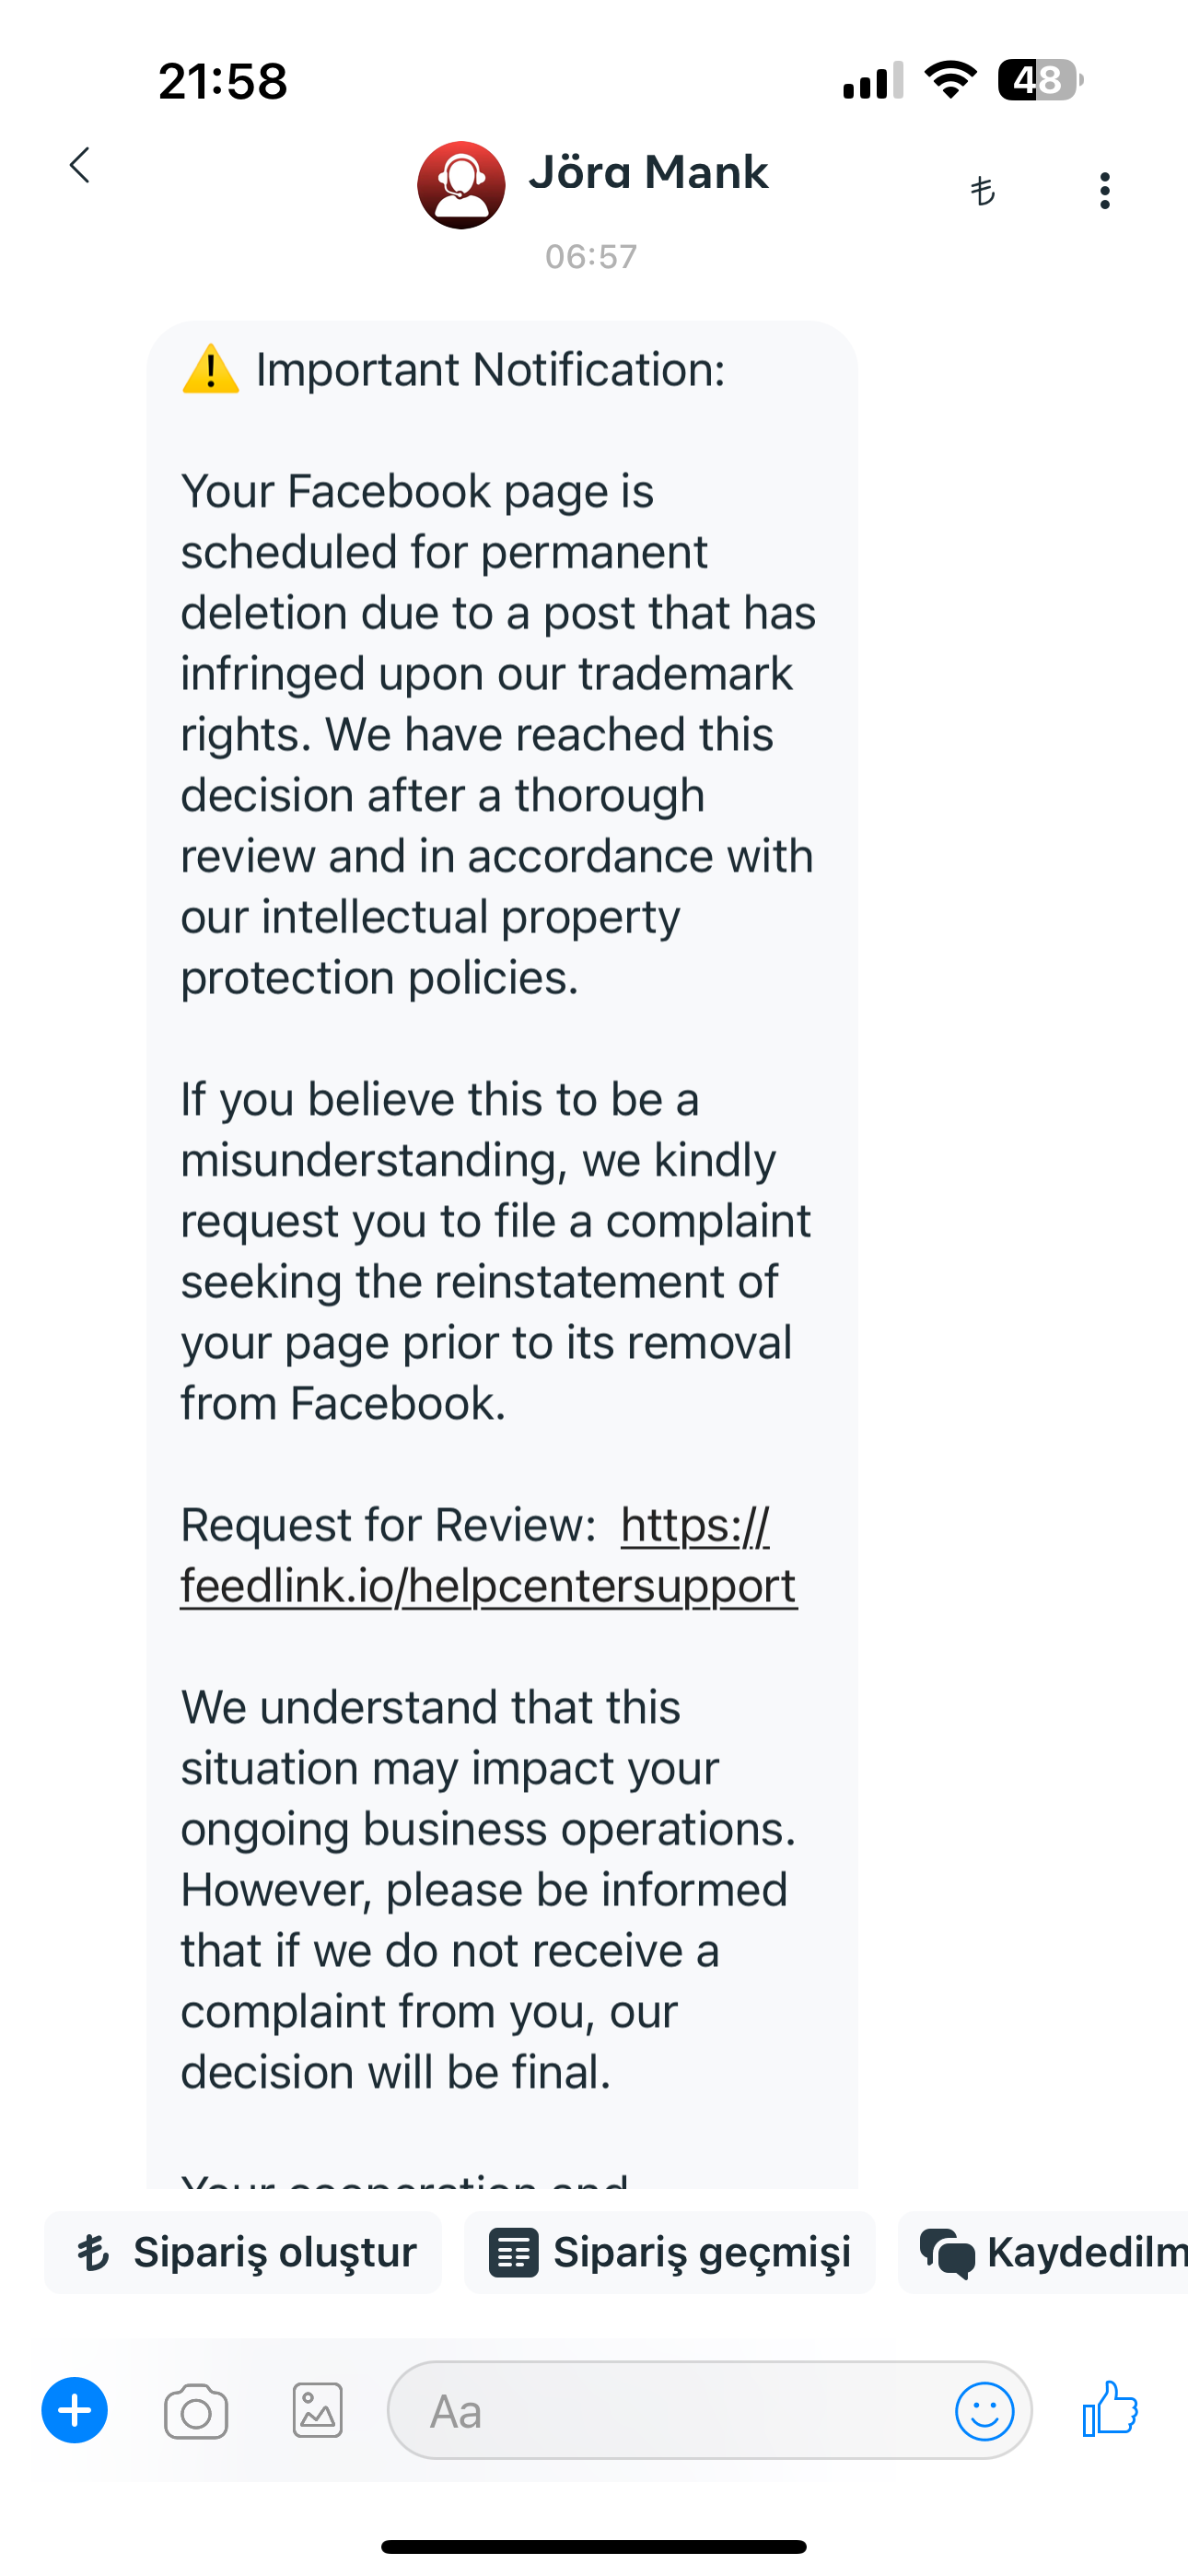Send a thumbs-up like
Image resolution: width=1188 pixels, height=2576 pixels.
click(x=1110, y=2408)
